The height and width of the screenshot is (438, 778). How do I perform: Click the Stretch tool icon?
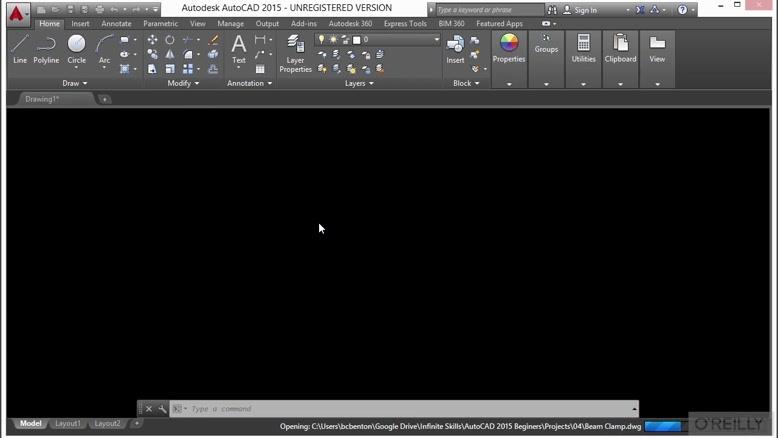click(x=152, y=69)
